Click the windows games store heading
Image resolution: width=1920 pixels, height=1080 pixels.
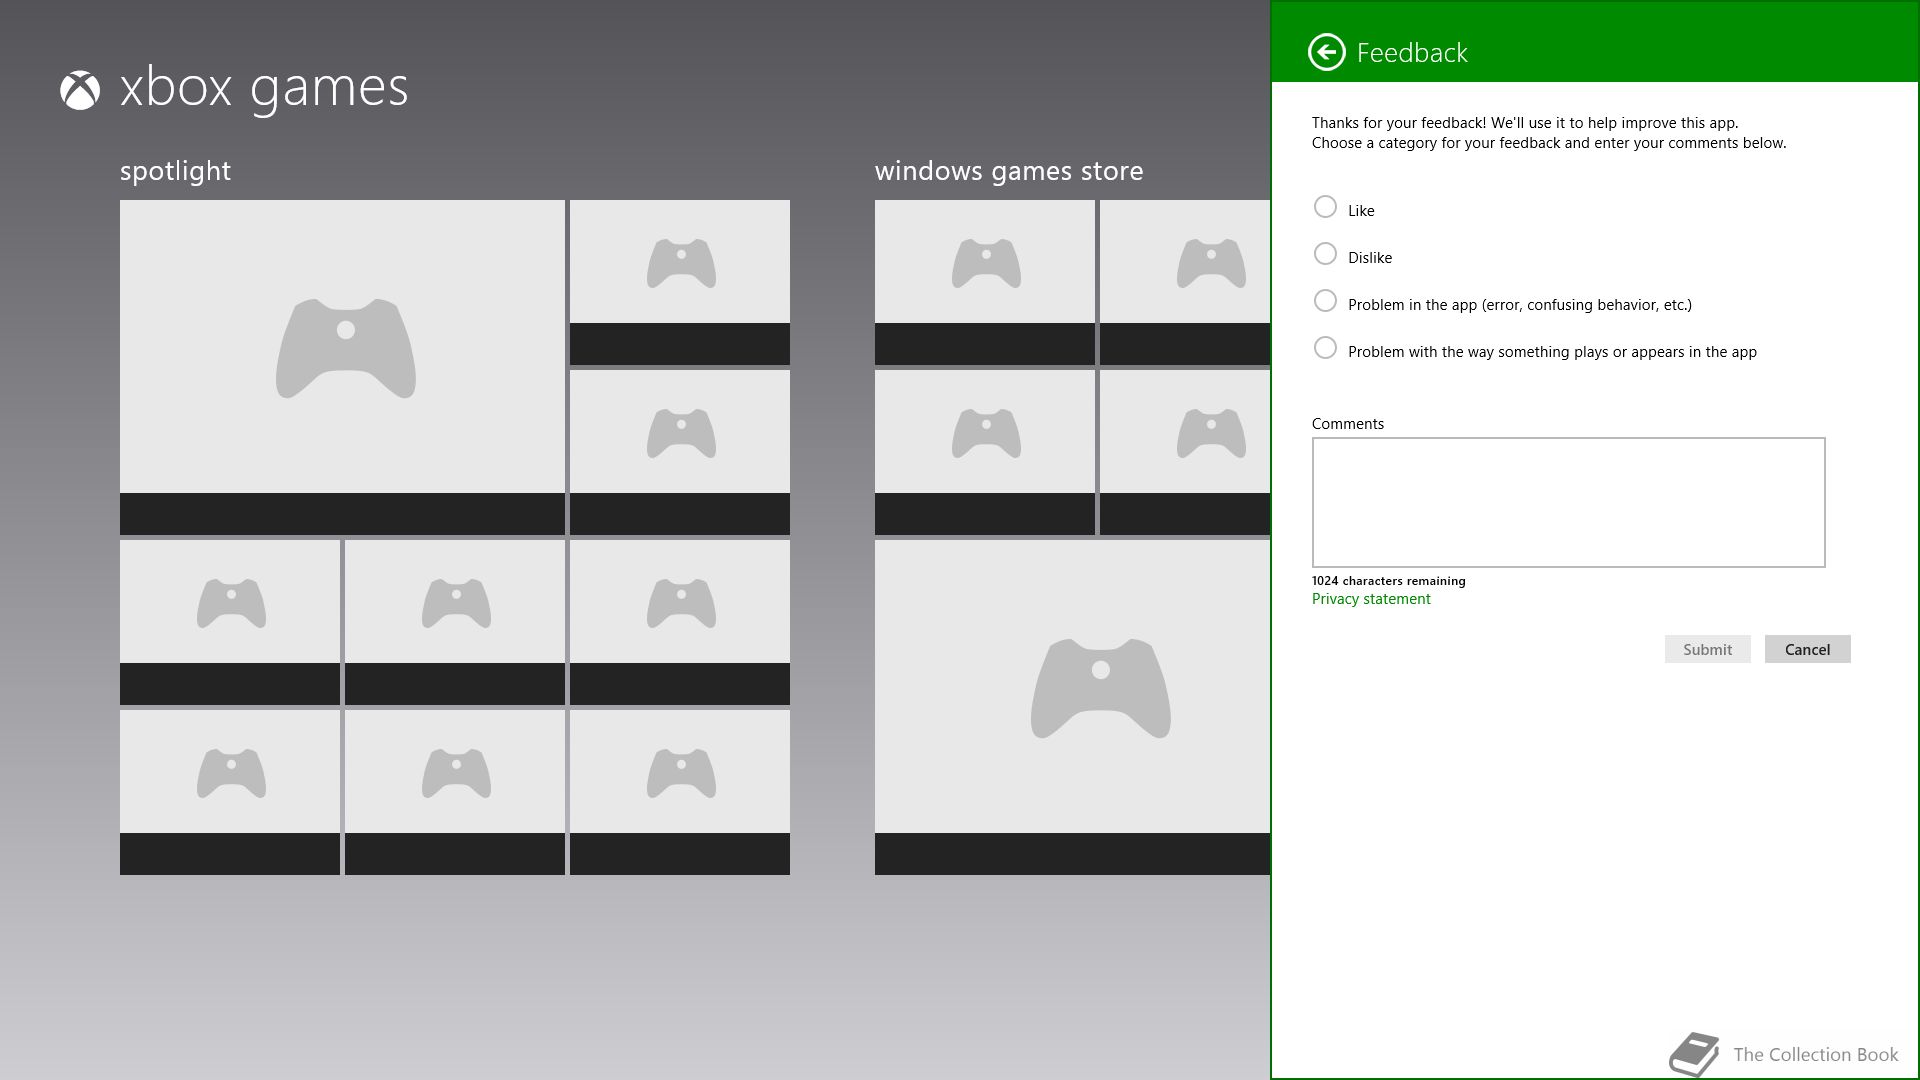tap(1009, 171)
